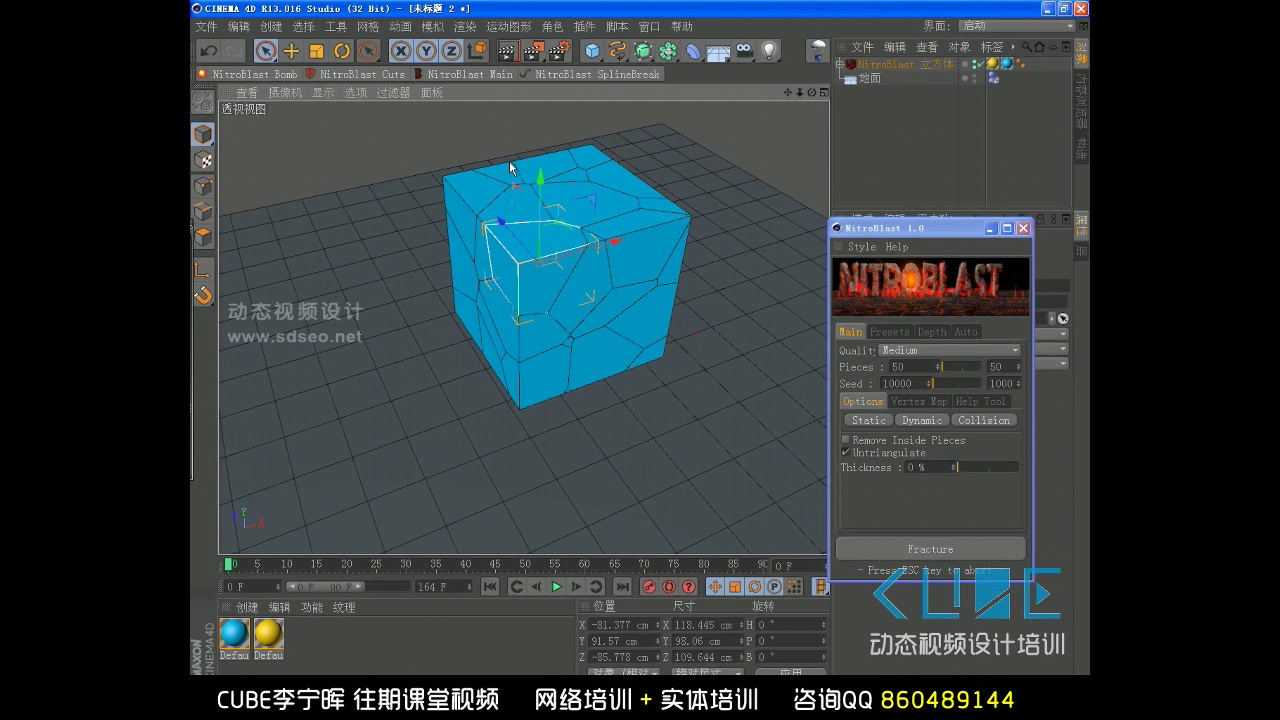Switch to Auto tab in NitroBlast
The image size is (1280, 720).
966,332
